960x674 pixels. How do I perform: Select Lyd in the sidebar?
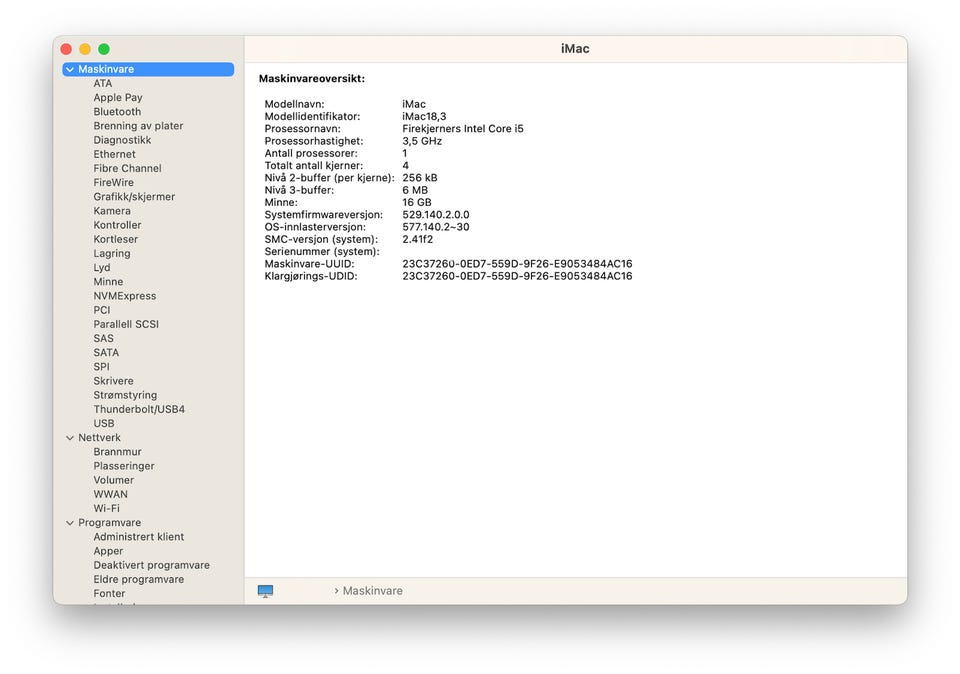(102, 268)
